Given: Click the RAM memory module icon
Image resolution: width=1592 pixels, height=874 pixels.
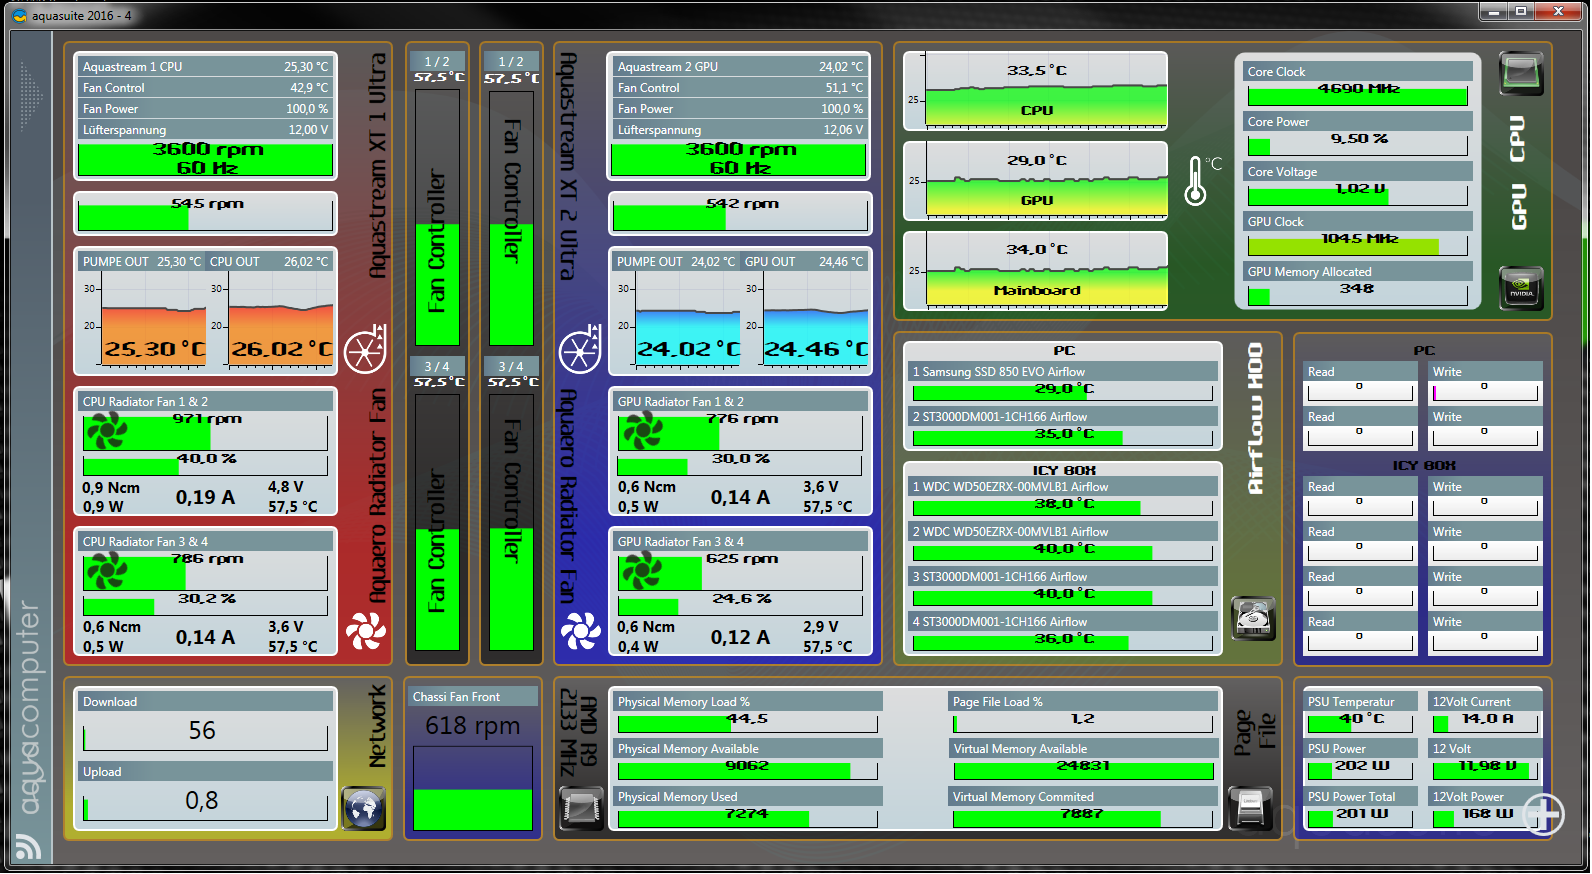Looking at the screenshot, I should (x=580, y=807).
